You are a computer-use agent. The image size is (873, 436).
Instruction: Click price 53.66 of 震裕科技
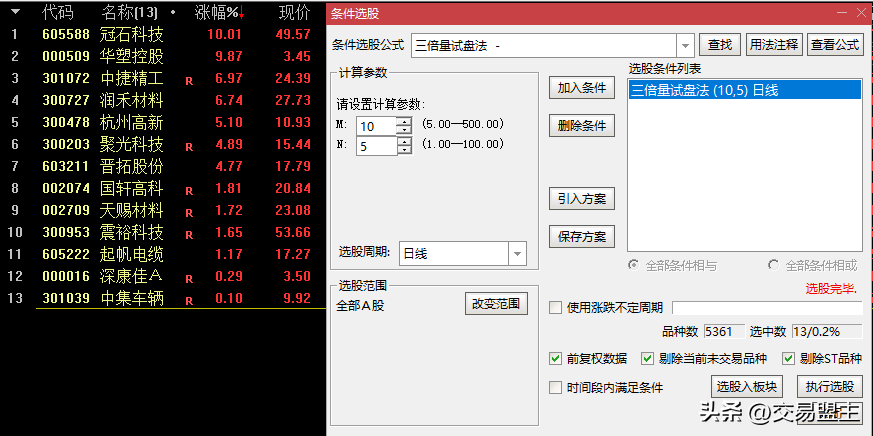(x=293, y=232)
